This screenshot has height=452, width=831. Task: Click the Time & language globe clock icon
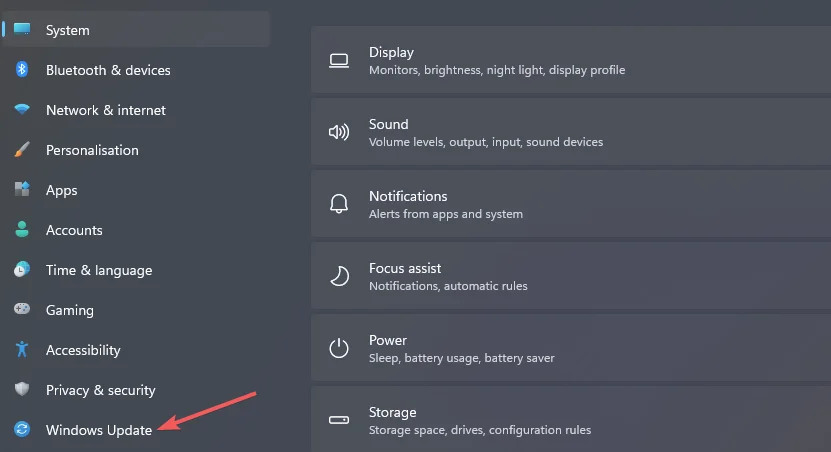(22, 269)
